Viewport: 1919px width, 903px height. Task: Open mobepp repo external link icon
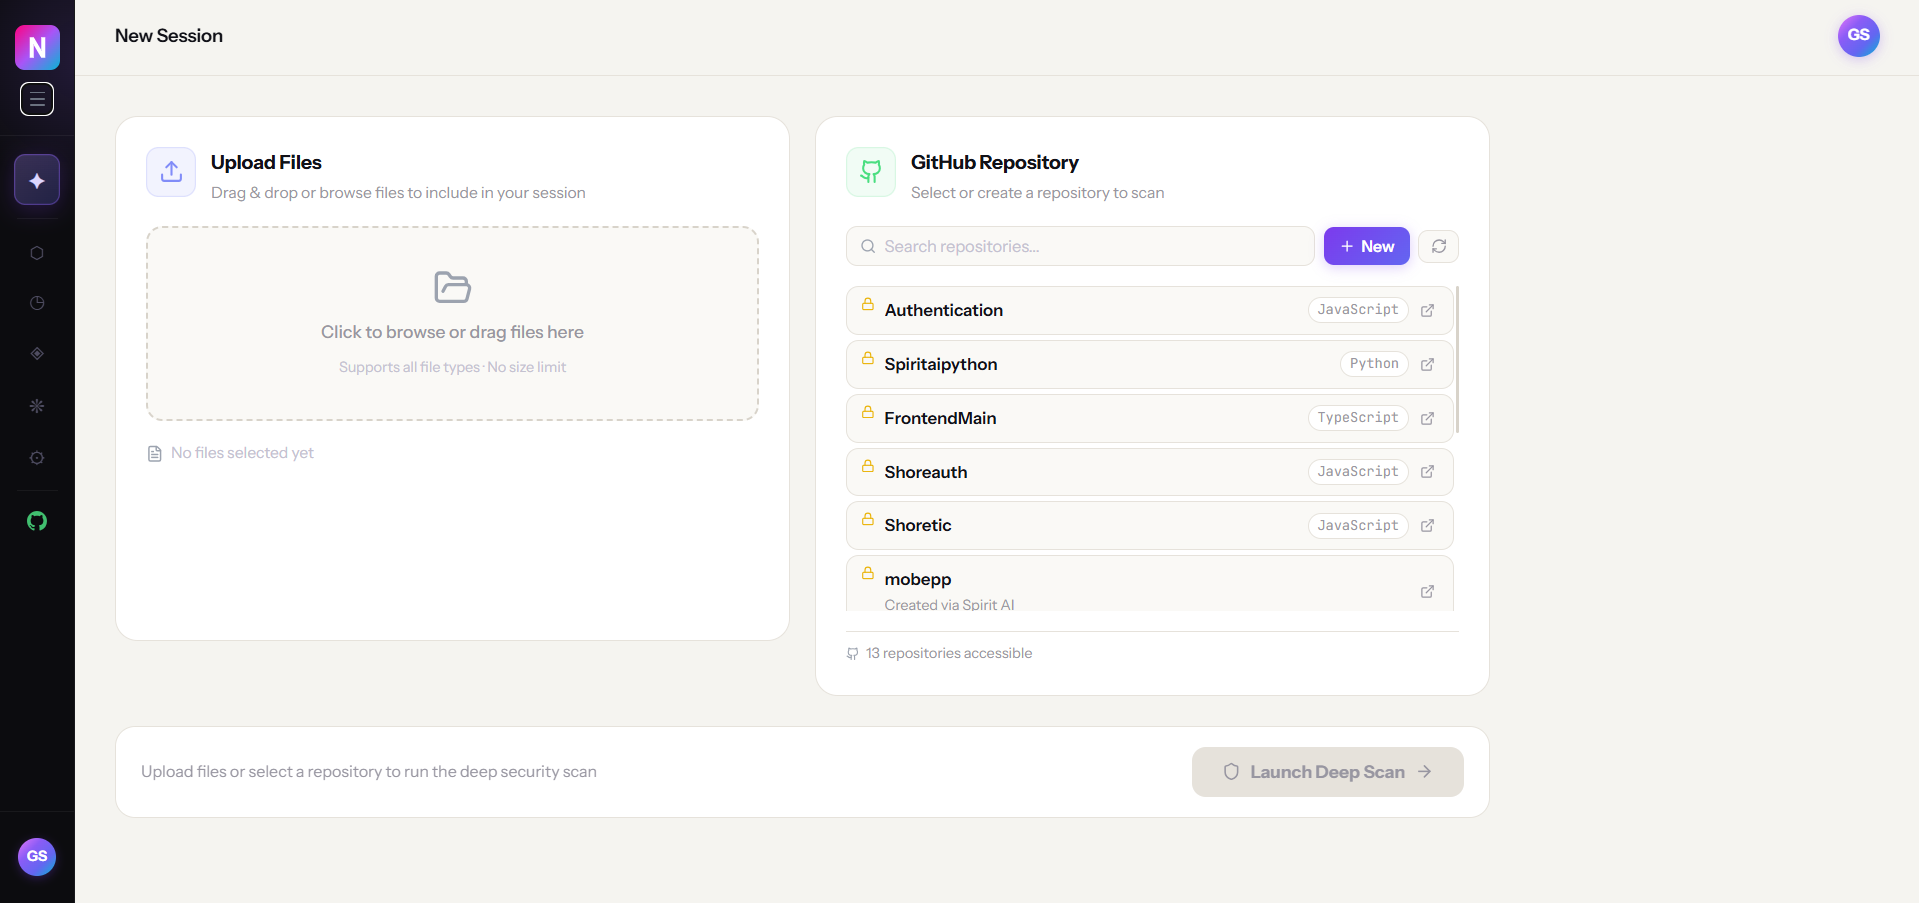1428,592
